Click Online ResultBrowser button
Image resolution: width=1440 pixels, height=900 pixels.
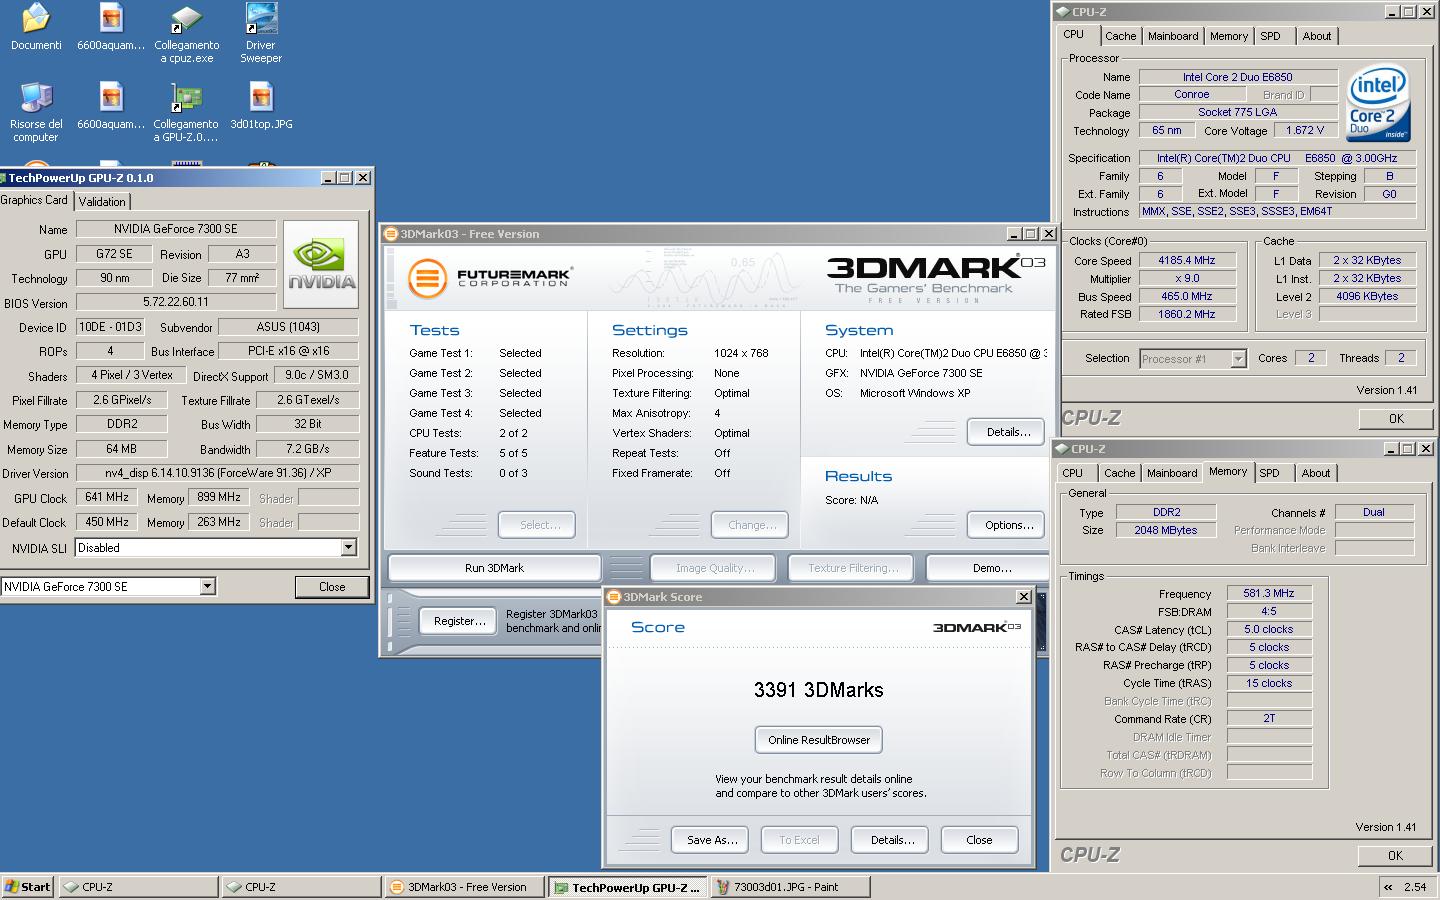coord(818,740)
